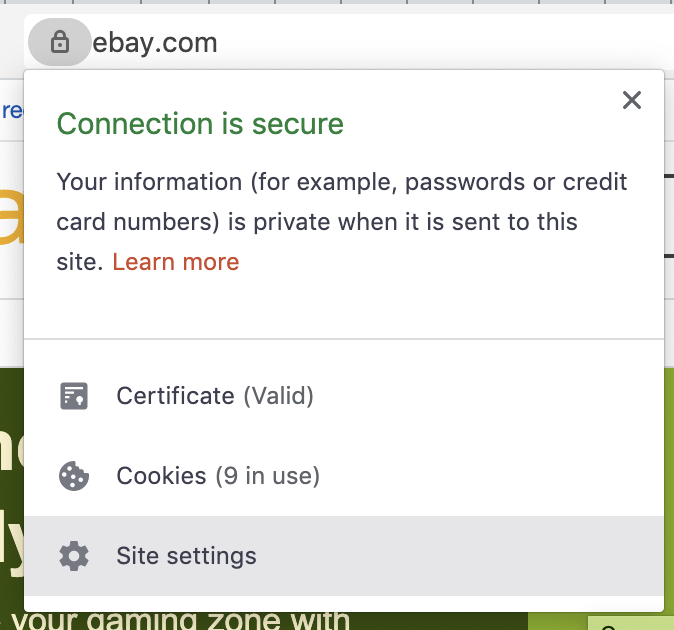Open the Learn more link

(x=176, y=262)
